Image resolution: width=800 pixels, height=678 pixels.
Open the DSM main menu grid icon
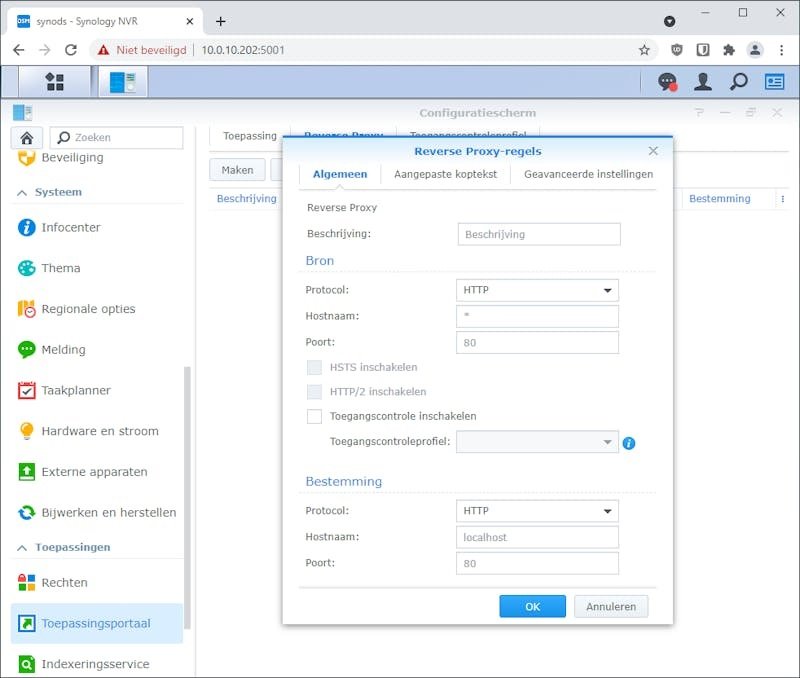coord(55,82)
